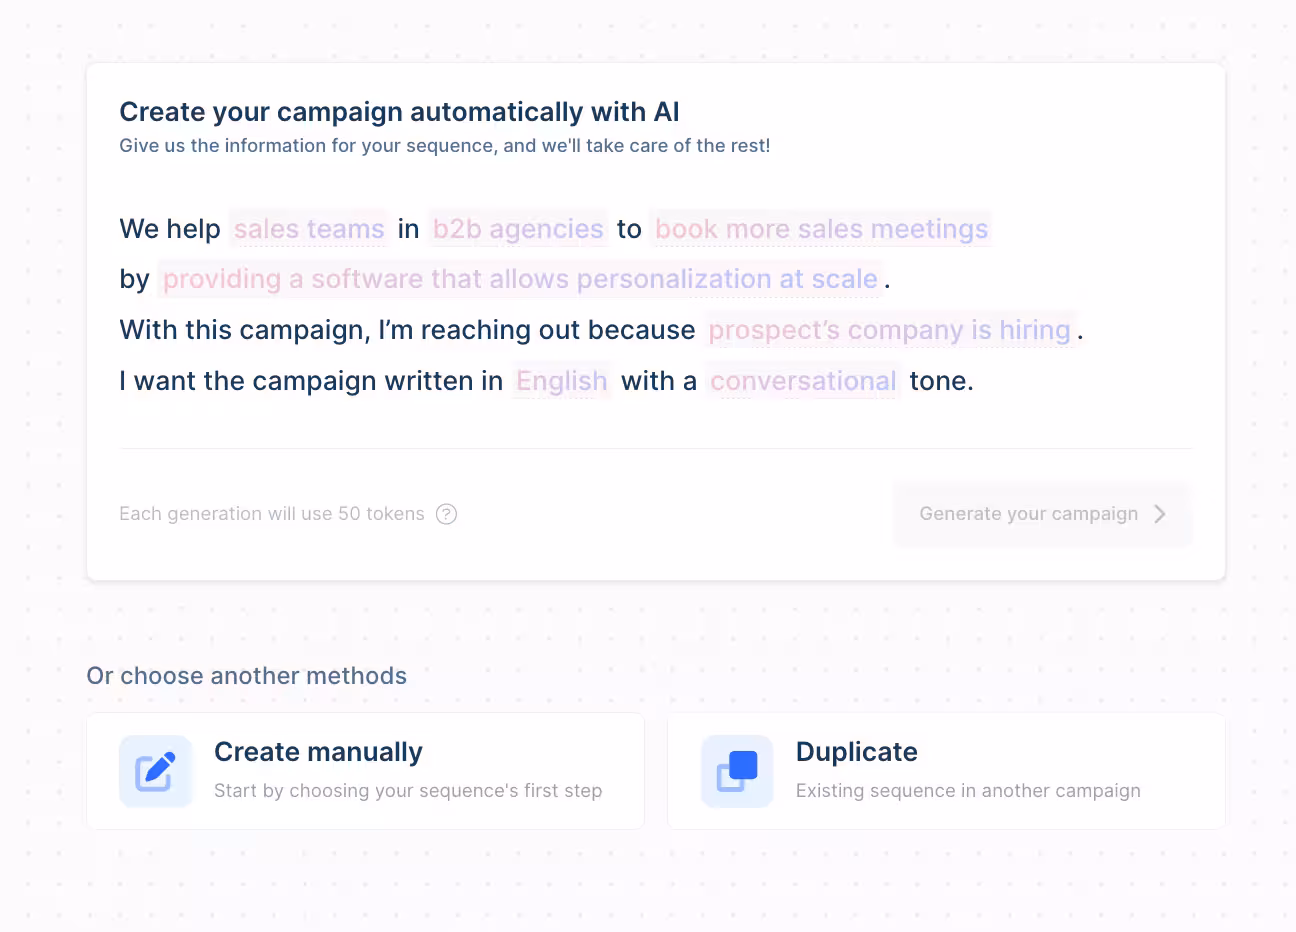1296x932 pixels.
Task: Click the "Create your campaign automatically with AI" heading
Action: pyautogui.click(x=399, y=112)
